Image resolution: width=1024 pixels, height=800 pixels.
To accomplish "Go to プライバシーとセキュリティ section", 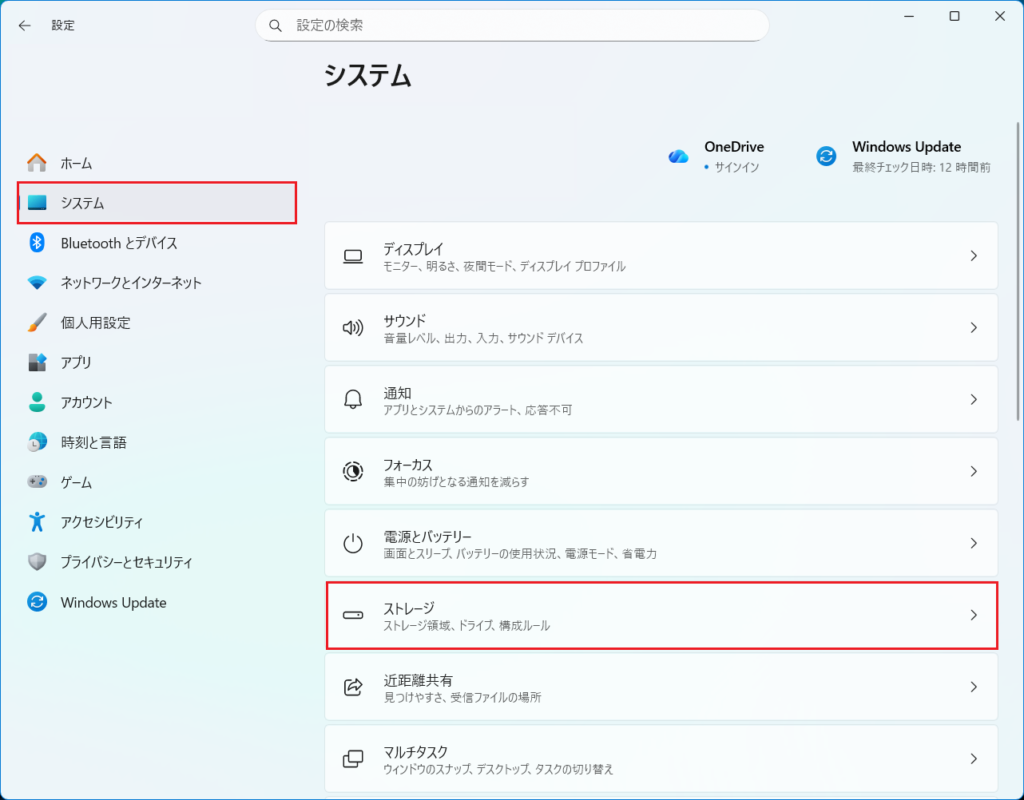I will (126, 563).
